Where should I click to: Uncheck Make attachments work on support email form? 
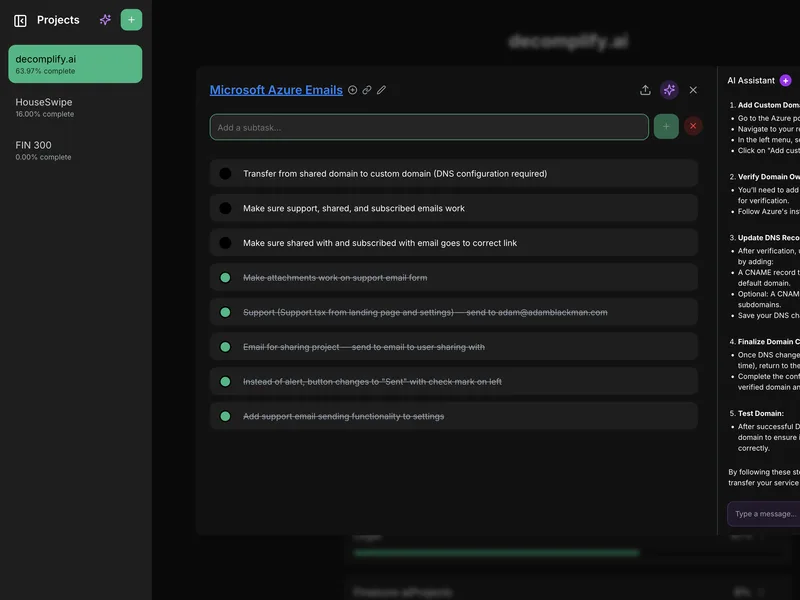coord(225,278)
